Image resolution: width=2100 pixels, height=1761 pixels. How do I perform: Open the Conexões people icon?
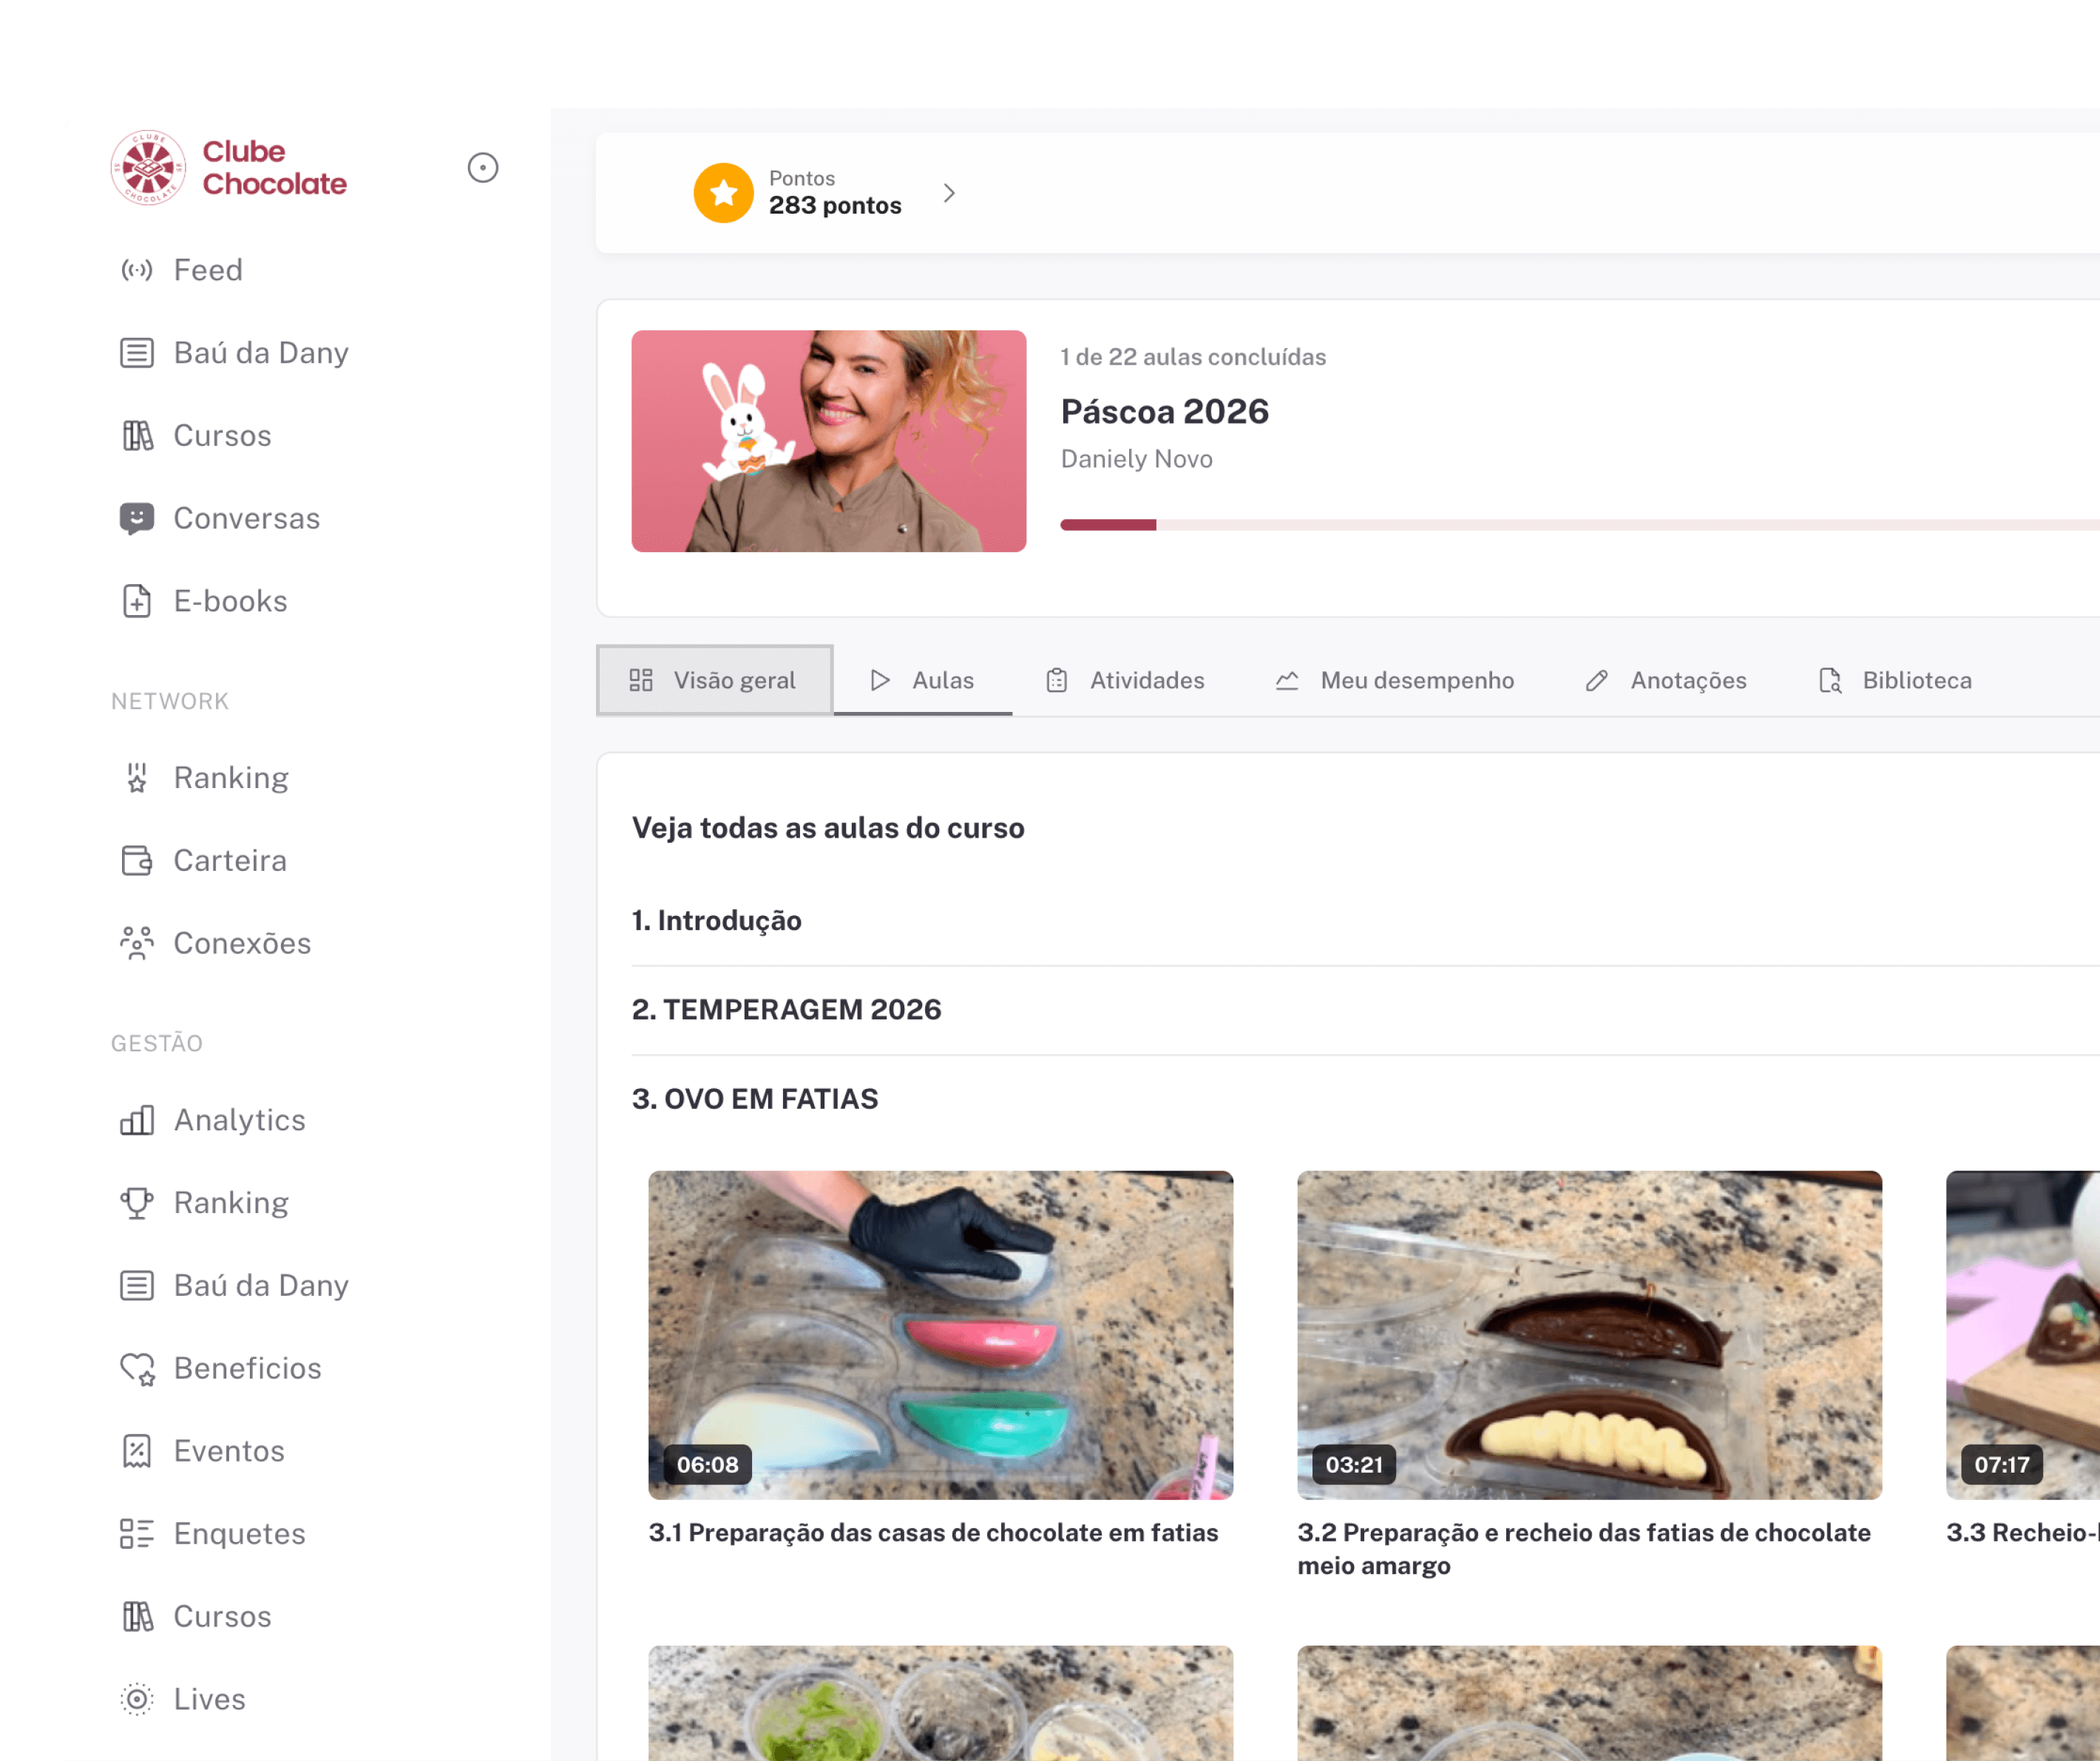137,943
